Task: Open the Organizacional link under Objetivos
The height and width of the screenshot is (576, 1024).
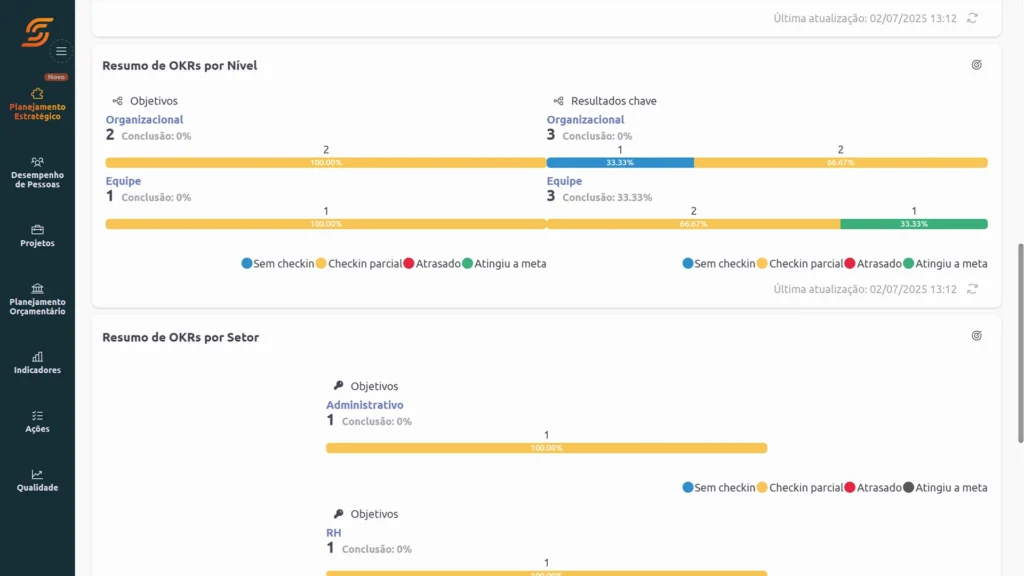Action: tap(144, 120)
